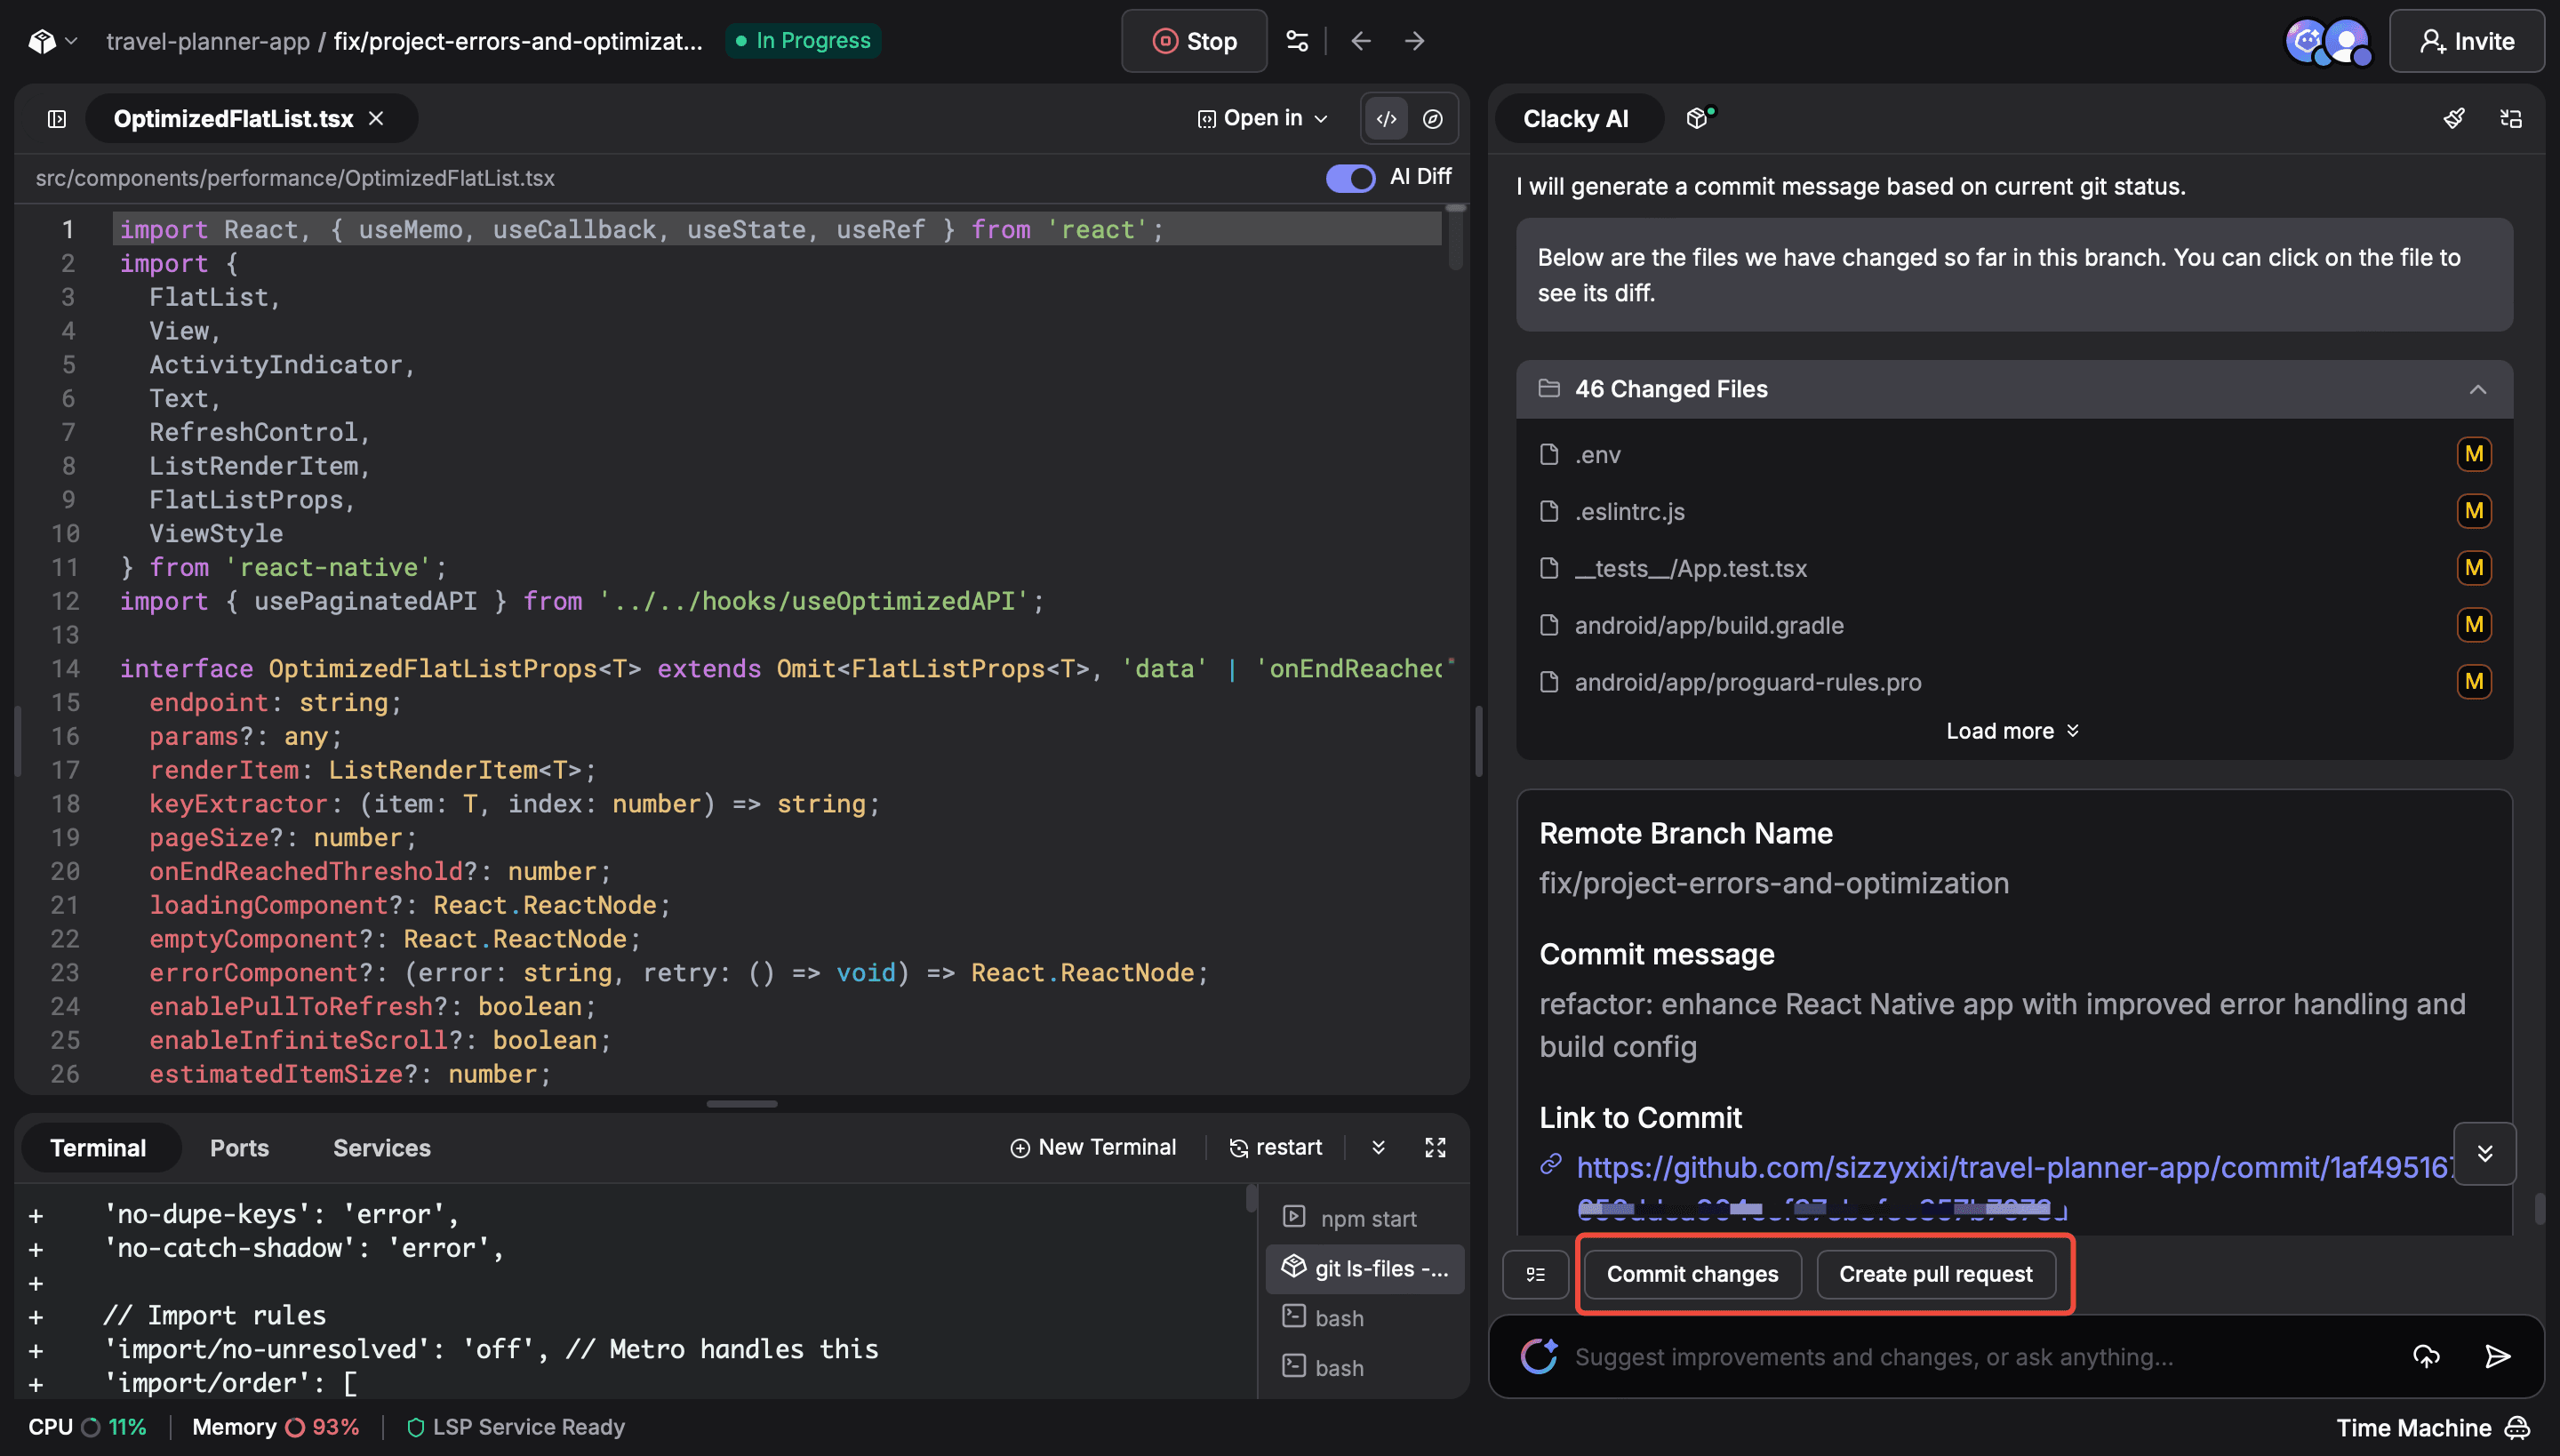
Task: Switch to the Services tab
Action: pyautogui.click(x=381, y=1148)
